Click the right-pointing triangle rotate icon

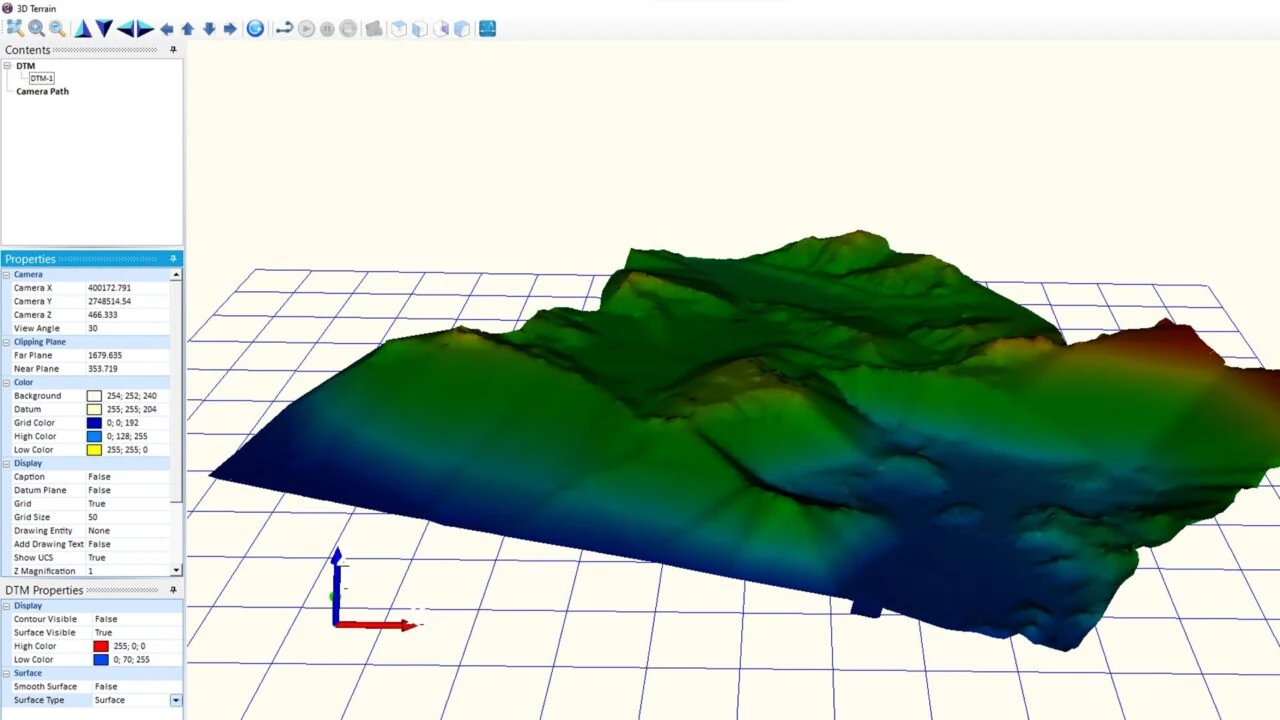pos(145,29)
